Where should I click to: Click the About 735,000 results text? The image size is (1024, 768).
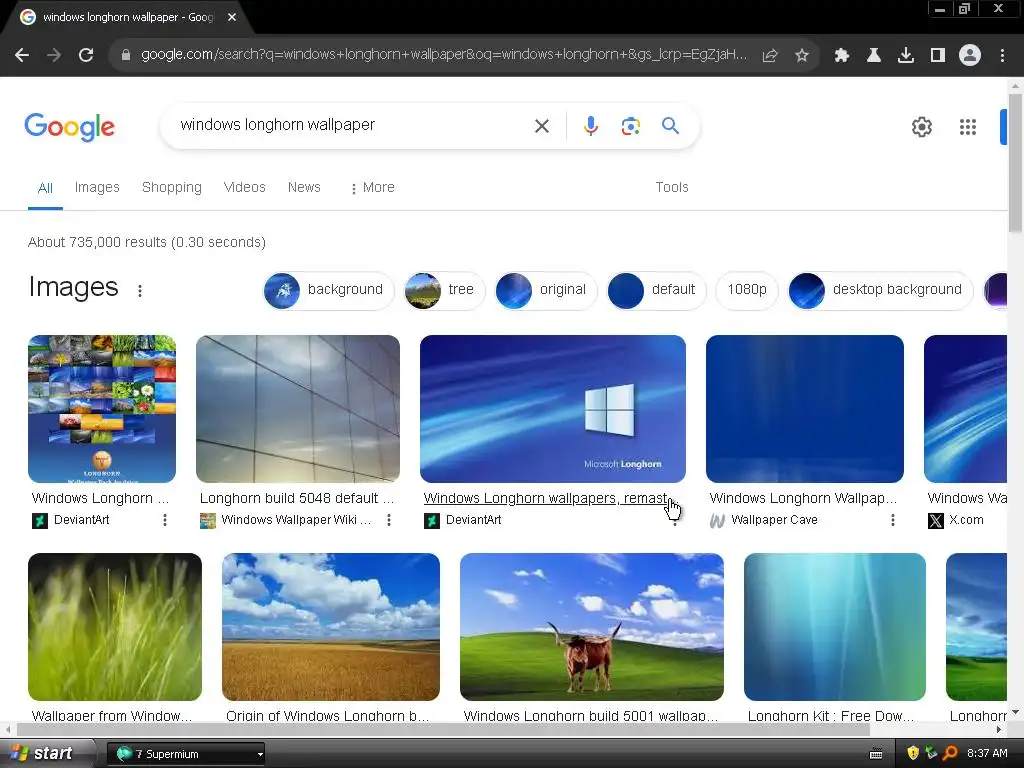click(x=146, y=242)
